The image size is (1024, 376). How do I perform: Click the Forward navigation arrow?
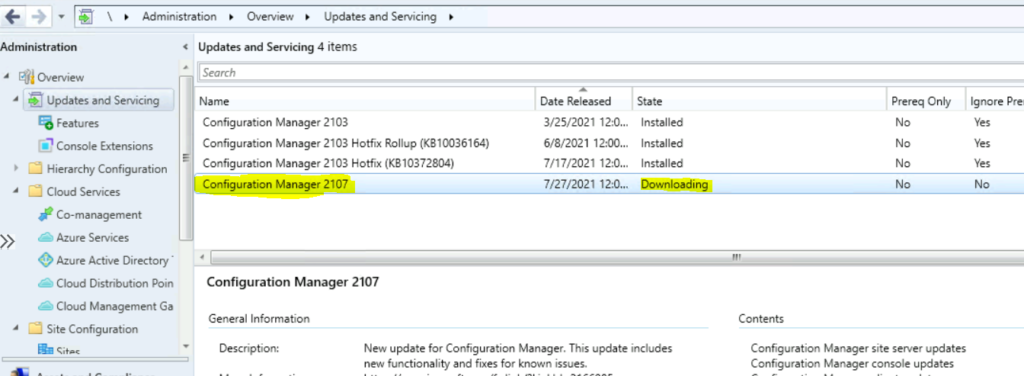pos(39,16)
